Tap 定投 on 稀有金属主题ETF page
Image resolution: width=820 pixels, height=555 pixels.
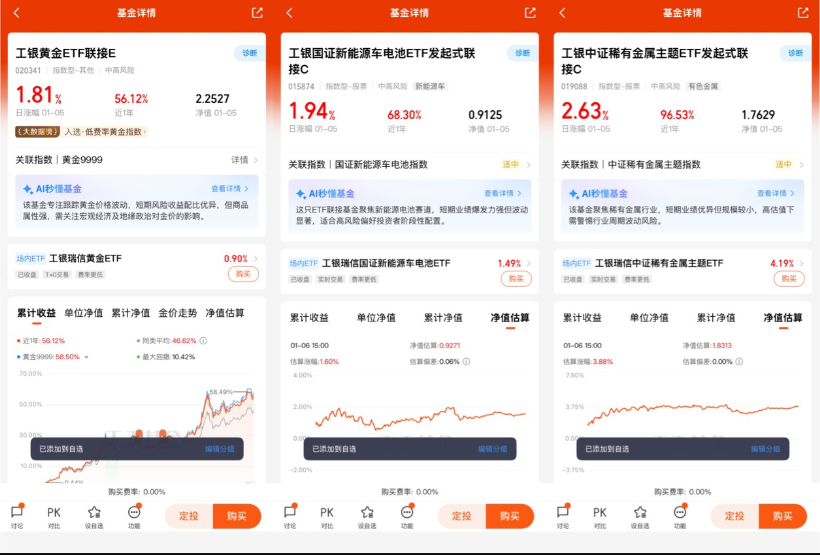pos(735,516)
